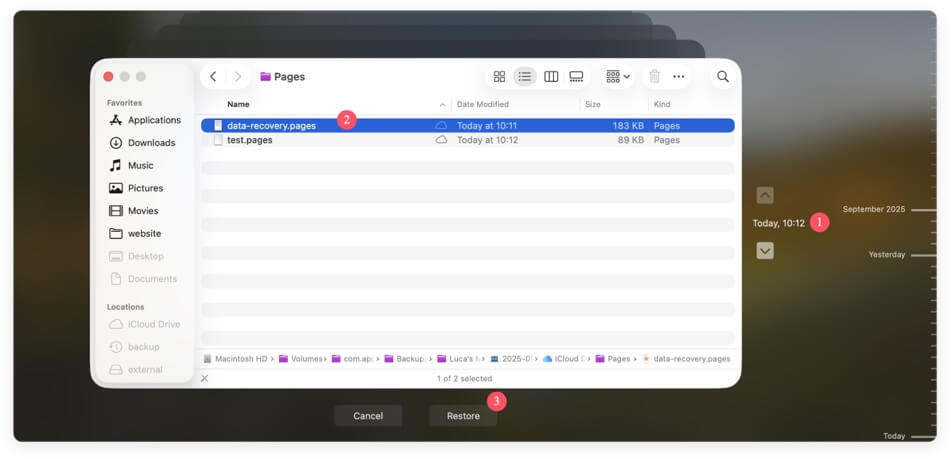
Task: Go to the next backup with the down arrow
Action: point(765,250)
